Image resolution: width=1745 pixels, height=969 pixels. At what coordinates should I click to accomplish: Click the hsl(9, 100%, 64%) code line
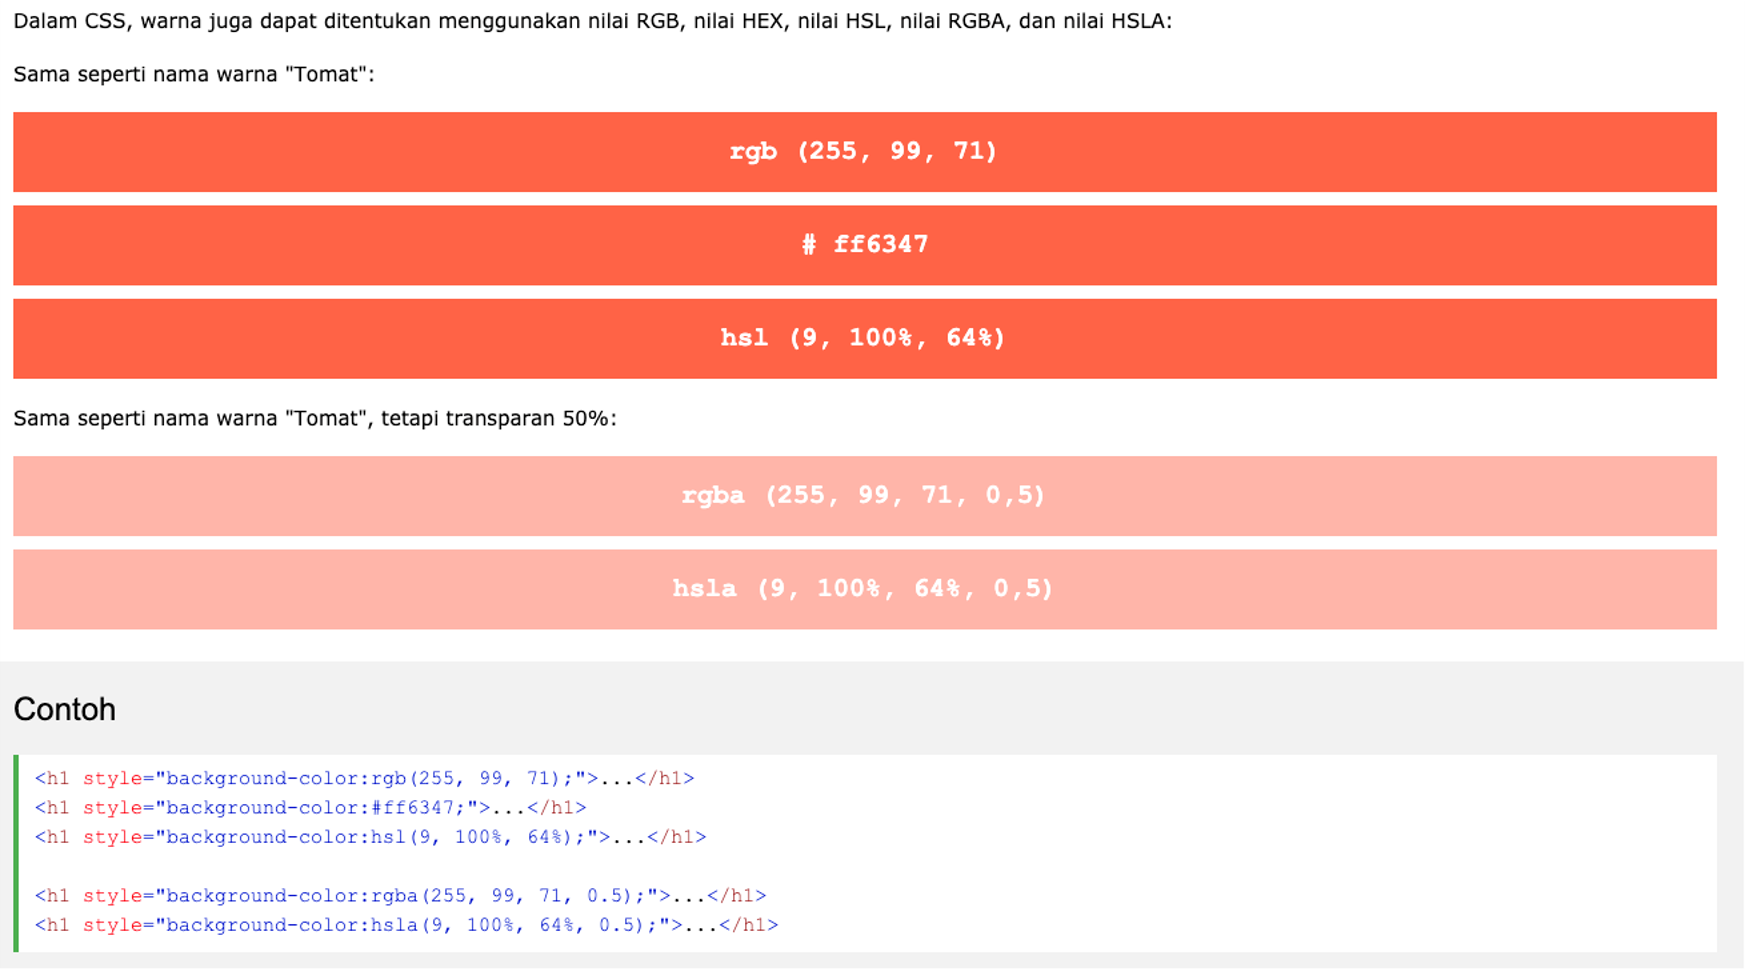coord(370,837)
